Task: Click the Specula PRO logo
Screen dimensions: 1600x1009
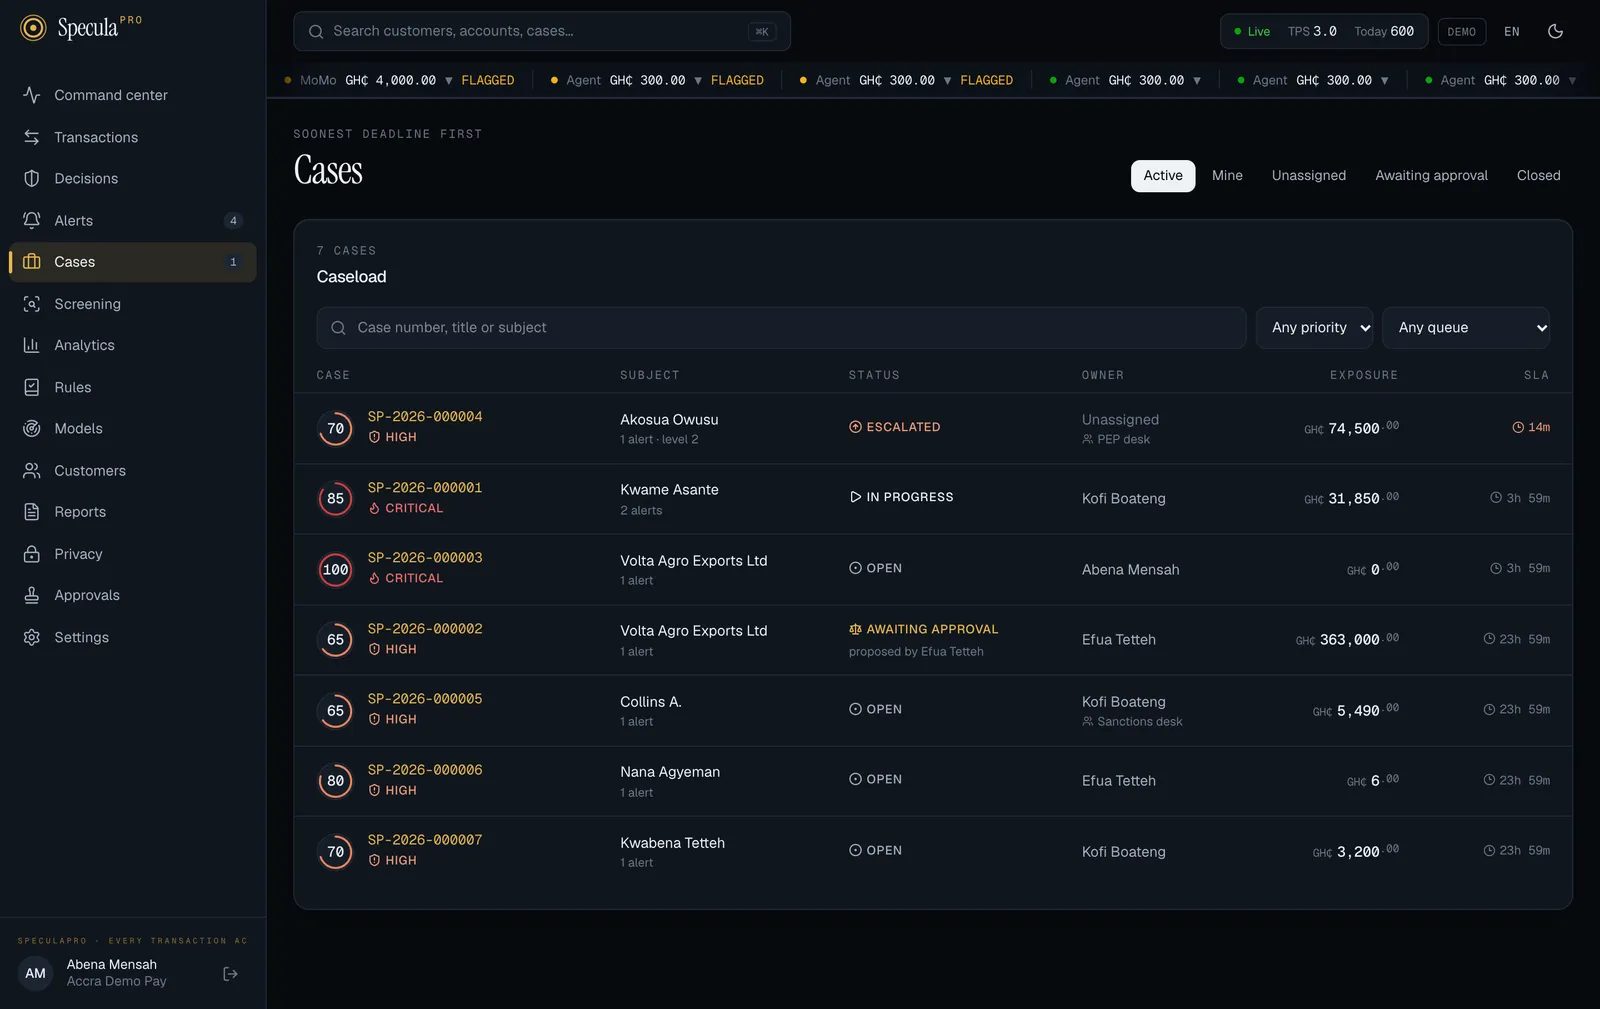Action: point(81,28)
